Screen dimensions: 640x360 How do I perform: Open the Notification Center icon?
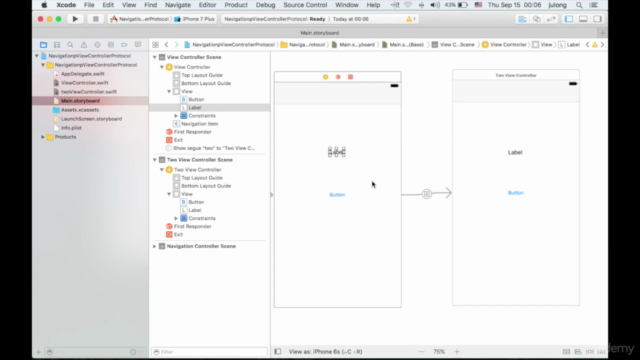click(x=594, y=5)
